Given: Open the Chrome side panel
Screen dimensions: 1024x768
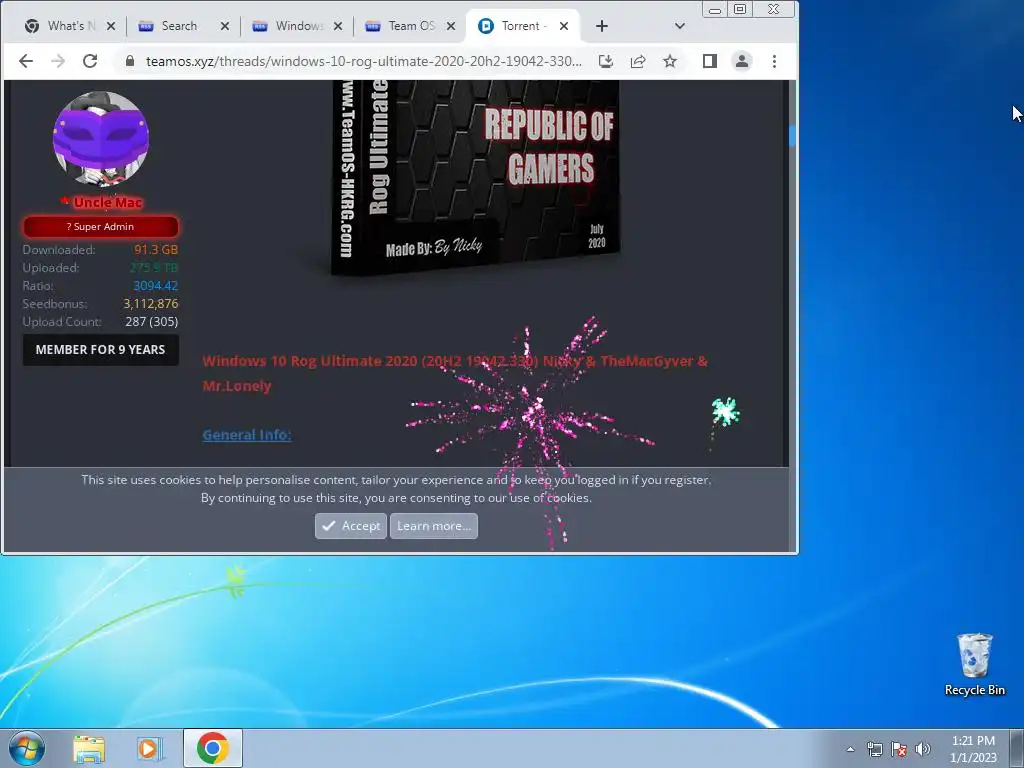Looking at the screenshot, I should pos(710,61).
